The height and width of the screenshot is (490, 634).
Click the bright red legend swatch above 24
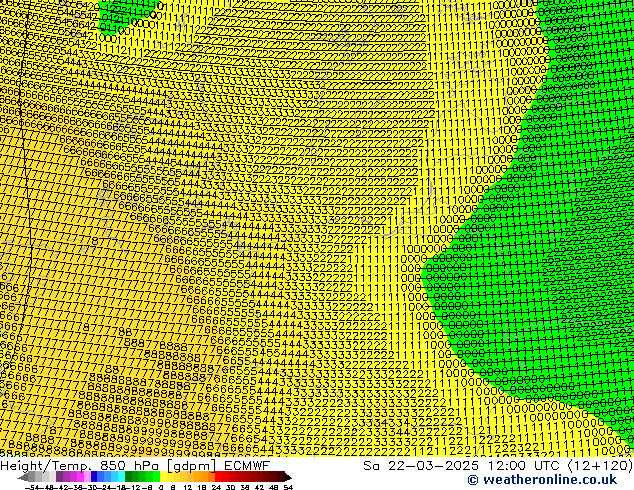pos(218,476)
